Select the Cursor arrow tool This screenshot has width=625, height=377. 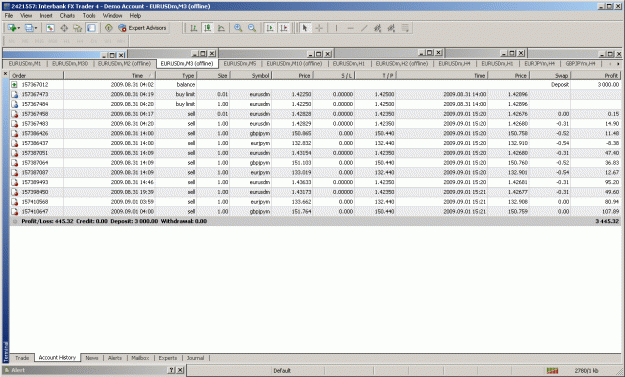click(x=305, y=28)
